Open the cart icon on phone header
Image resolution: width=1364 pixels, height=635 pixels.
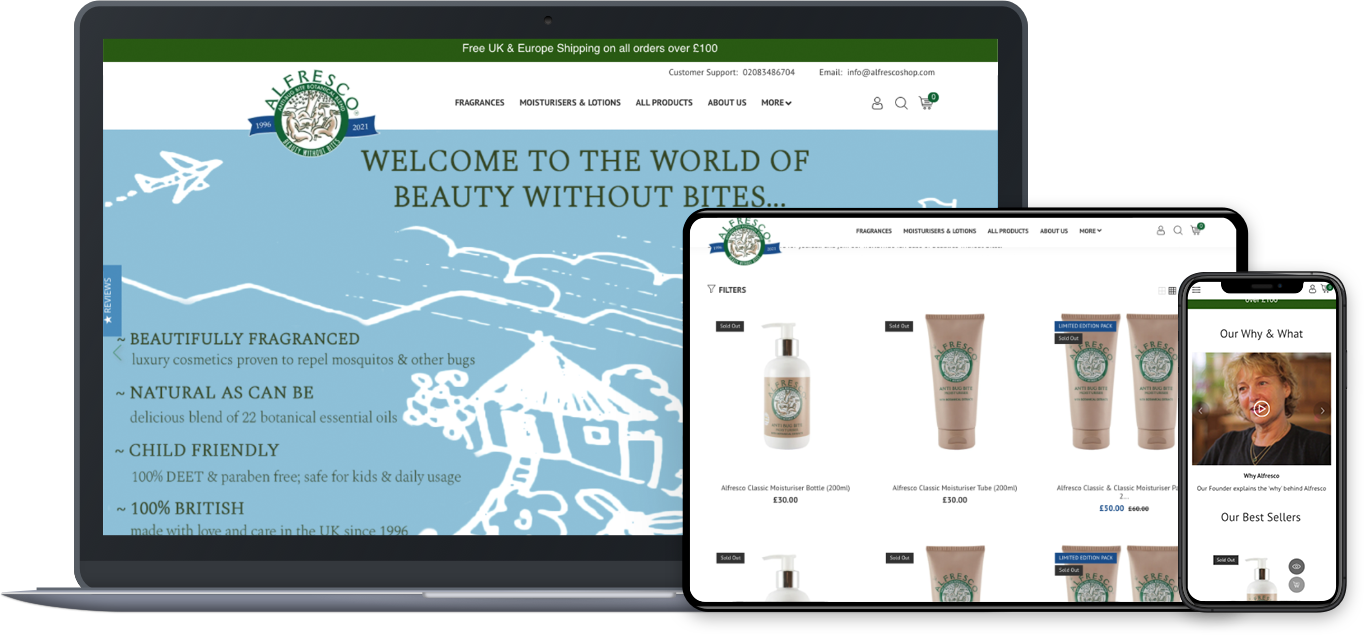point(1326,289)
